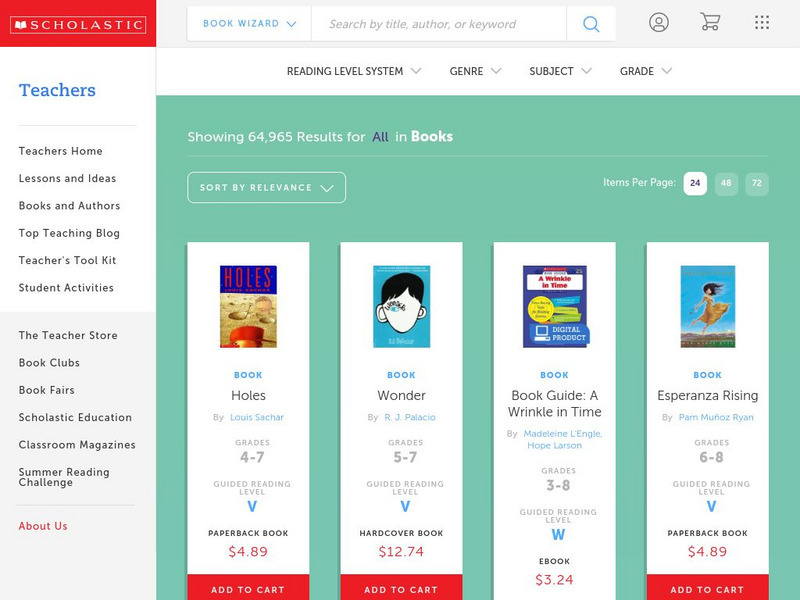Add Esperanza Rising to cart
800x600 pixels.
(x=708, y=588)
